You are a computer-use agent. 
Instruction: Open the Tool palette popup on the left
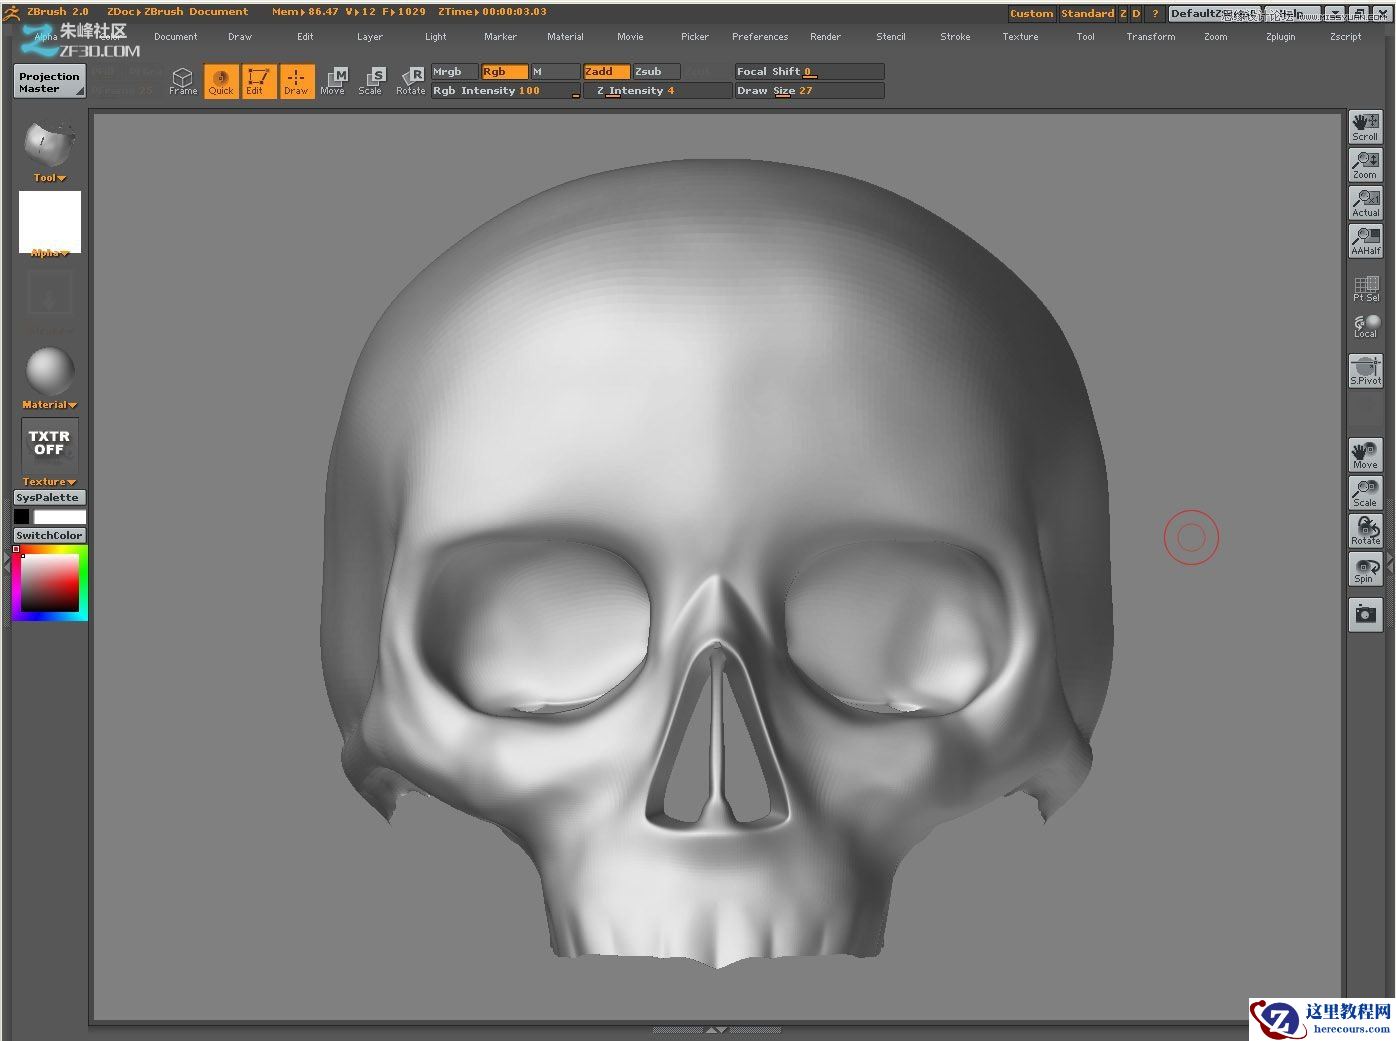tap(47, 177)
